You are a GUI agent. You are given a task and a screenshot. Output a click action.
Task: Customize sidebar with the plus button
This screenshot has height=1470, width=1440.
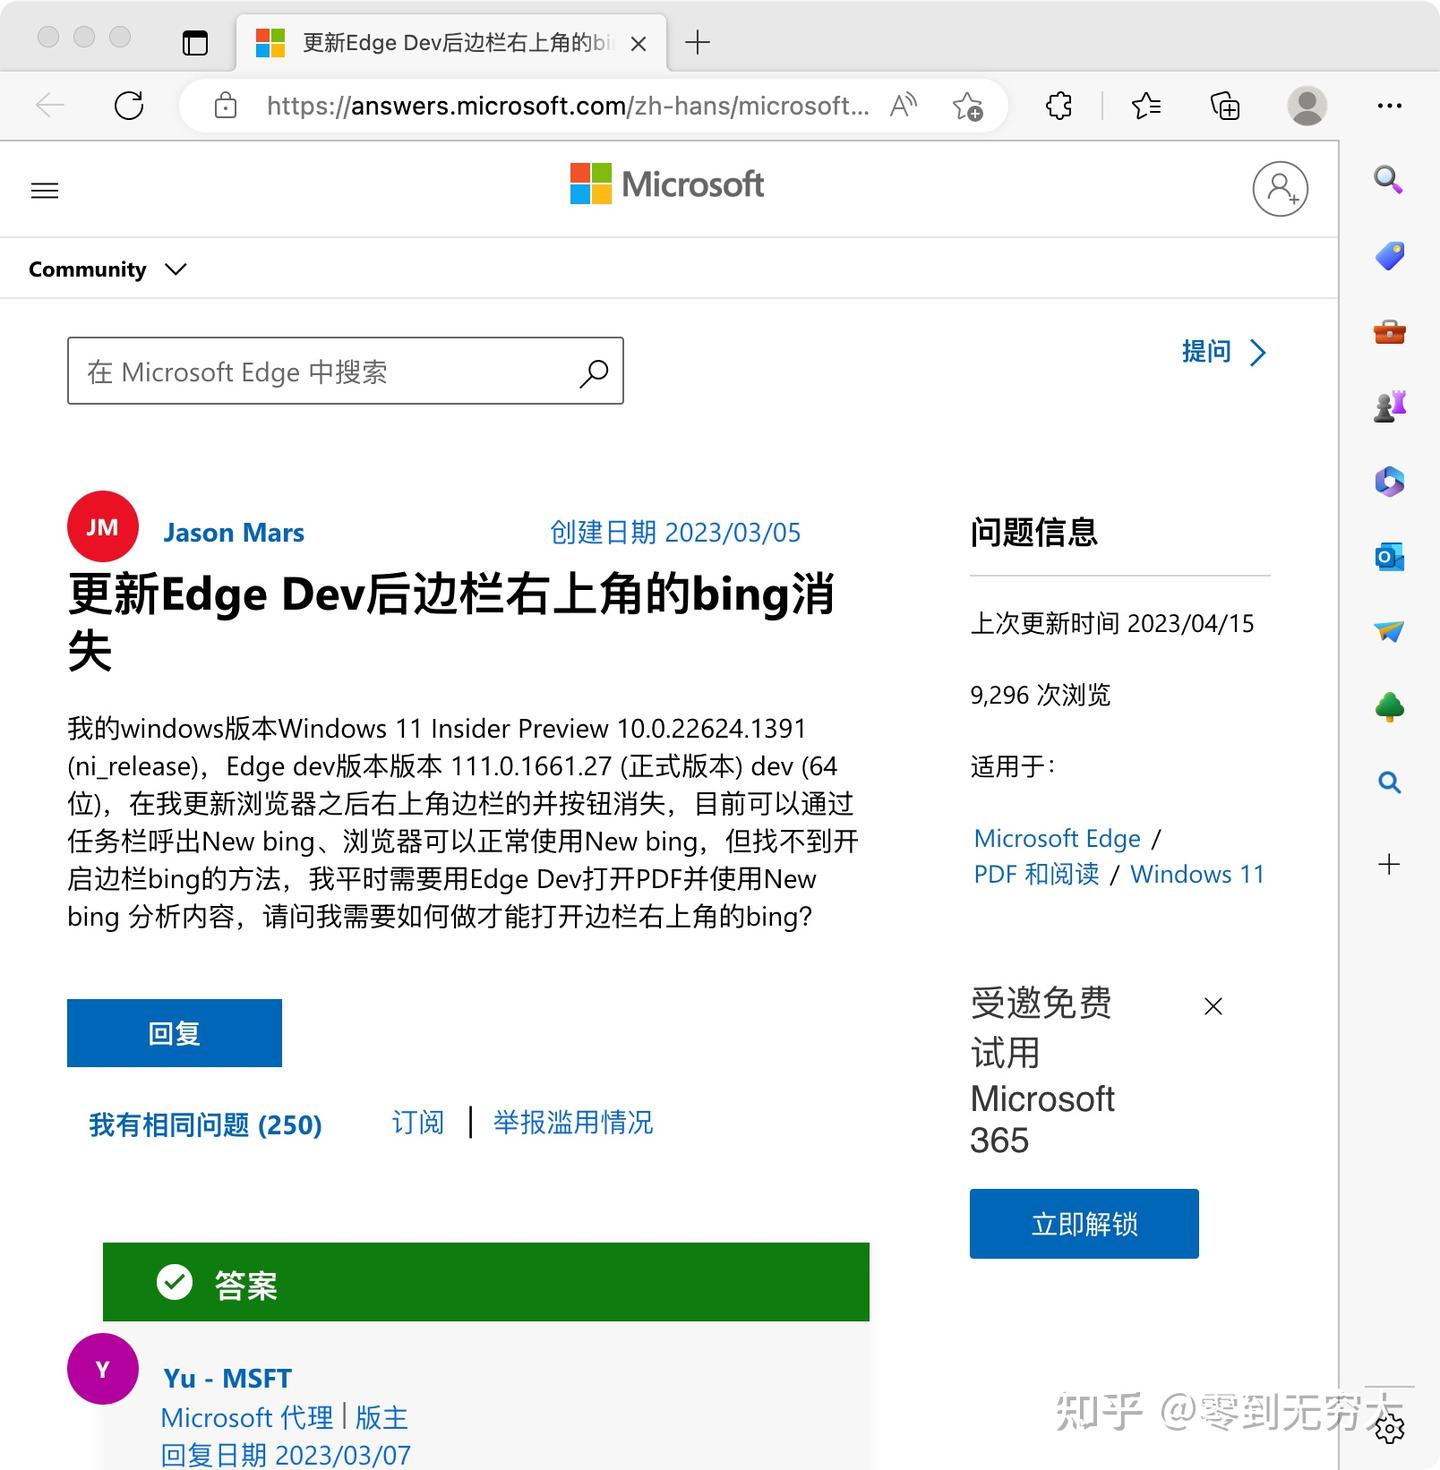(x=1389, y=865)
